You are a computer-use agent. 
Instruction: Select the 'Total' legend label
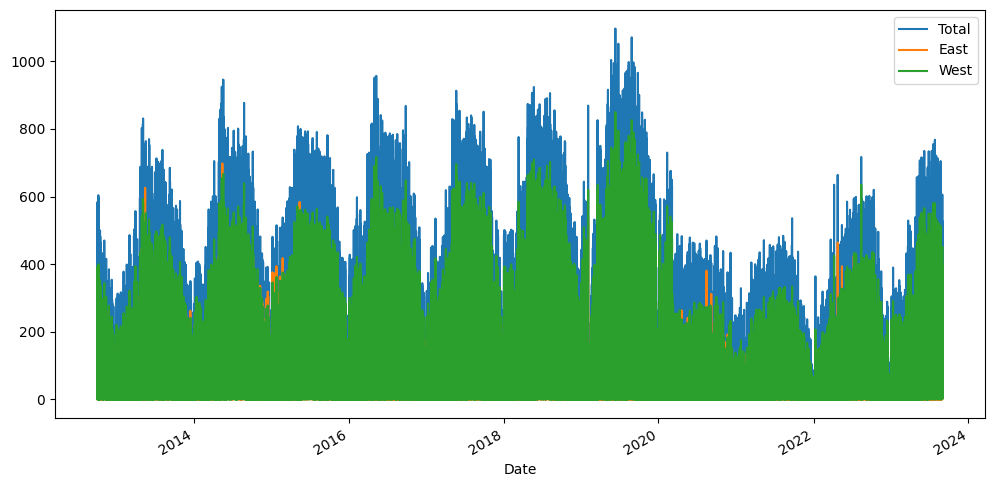[955, 29]
